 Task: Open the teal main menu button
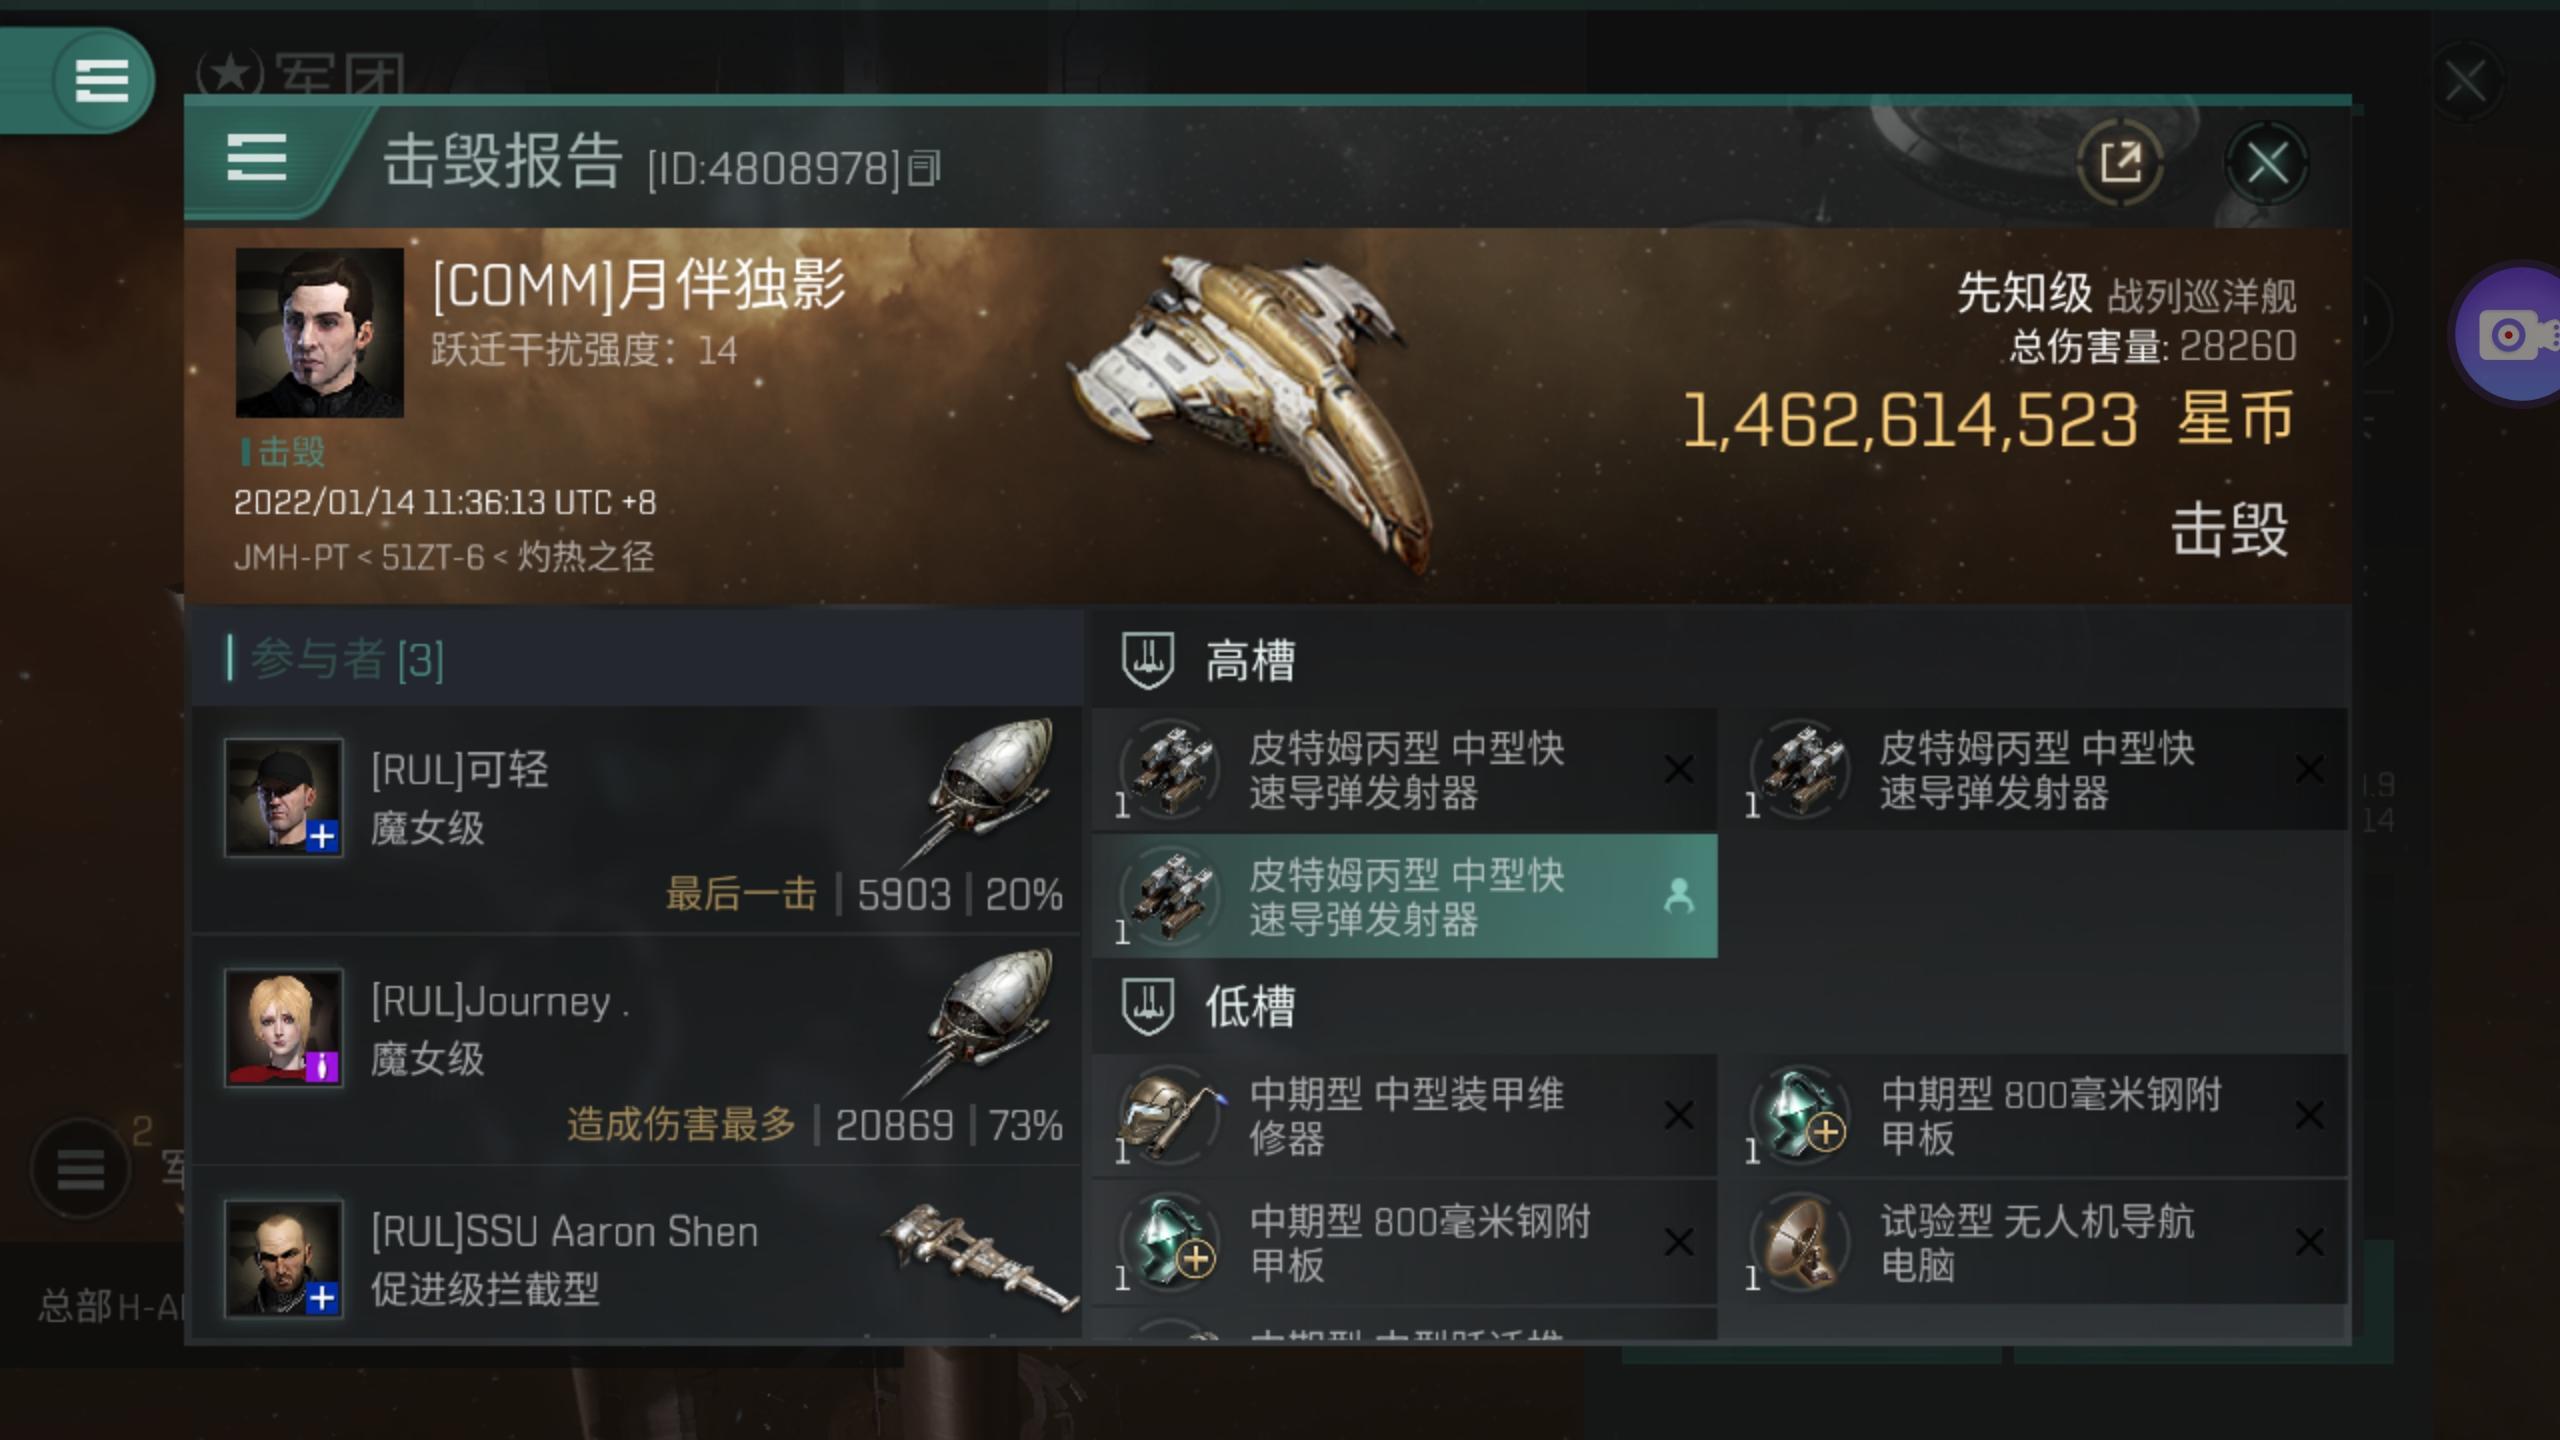[x=100, y=80]
